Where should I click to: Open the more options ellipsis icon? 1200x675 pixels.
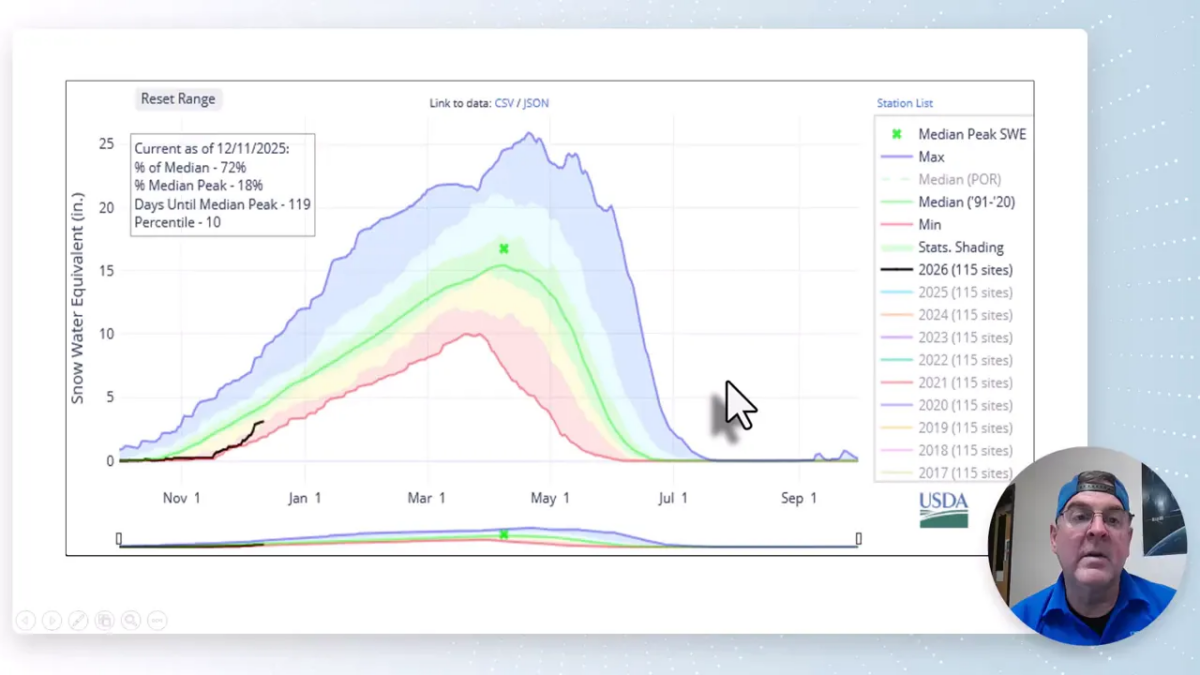[x=157, y=621]
